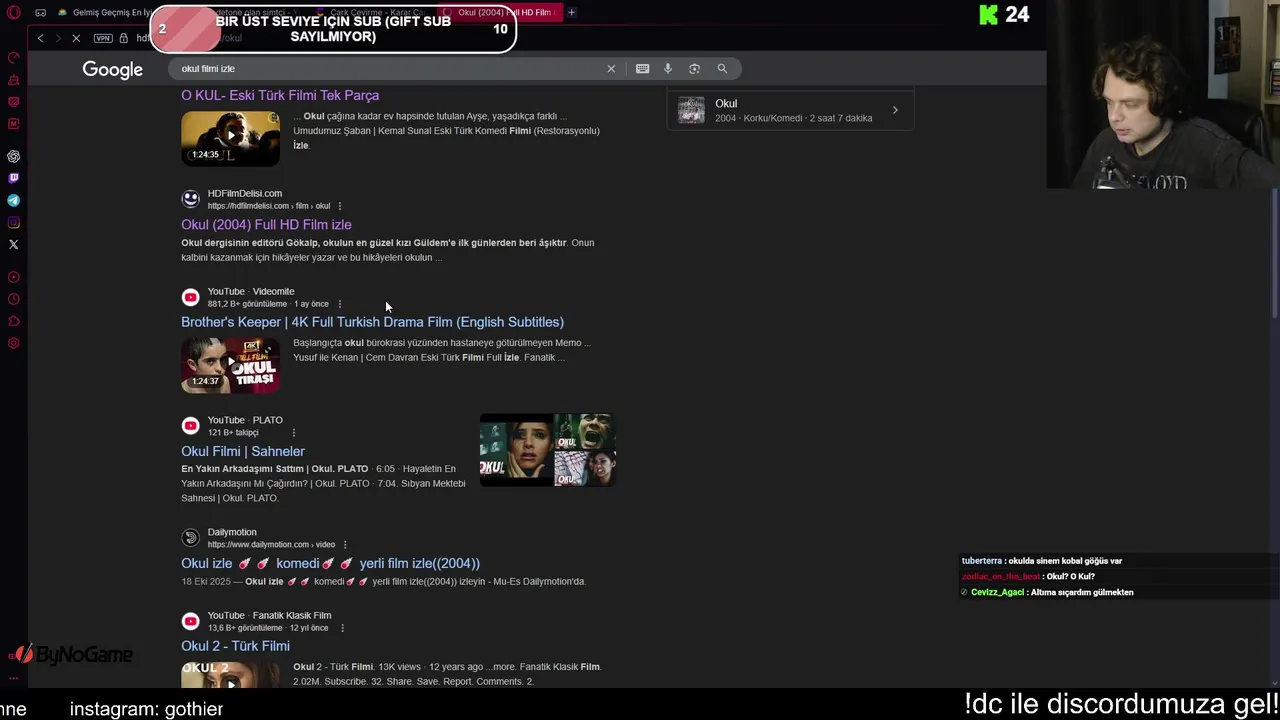The width and height of the screenshot is (1280, 720).
Task: Click 'https://hdfilmdelisi.com › film › okul' URL text
Action: click(269, 206)
